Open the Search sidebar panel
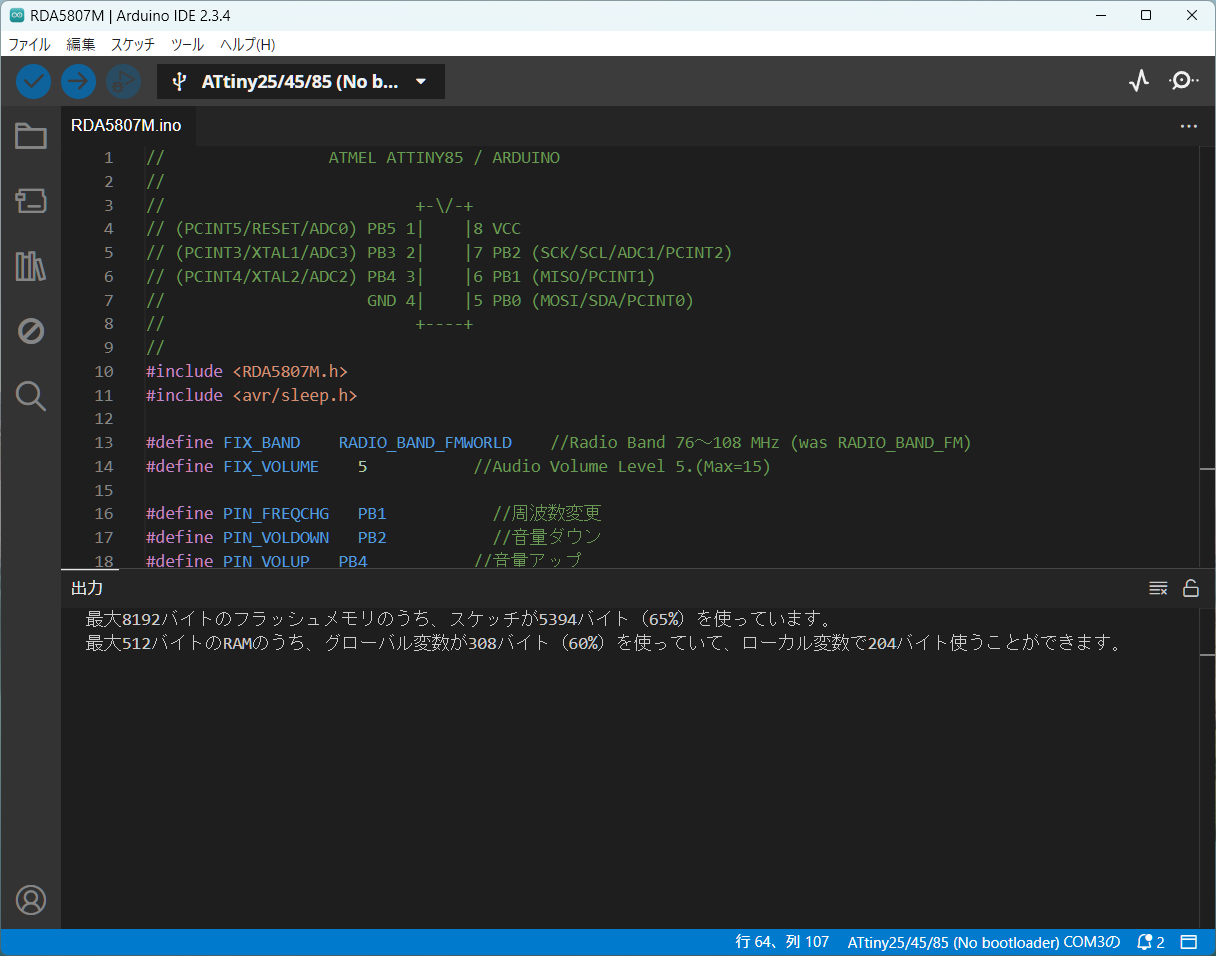Screen dimensions: 1216x956 pyautogui.click(x=31, y=396)
